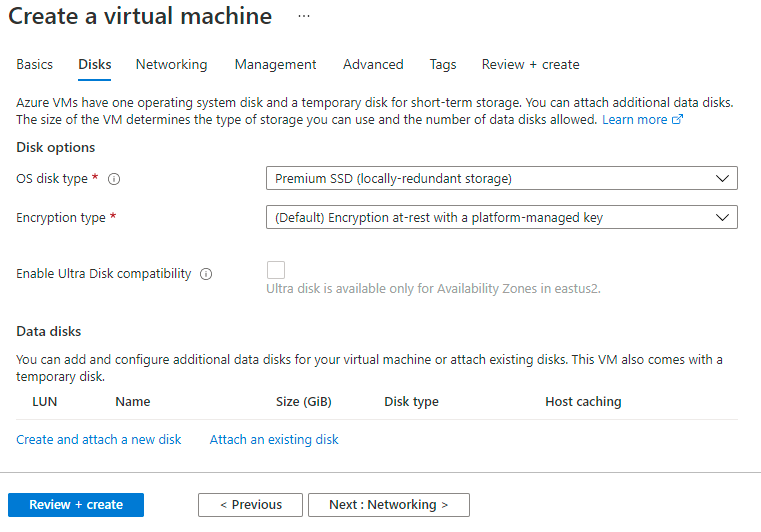Switch to the Advanced tab
The height and width of the screenshot is (532, 761).
pyautogui.click(x=373, y=64)
